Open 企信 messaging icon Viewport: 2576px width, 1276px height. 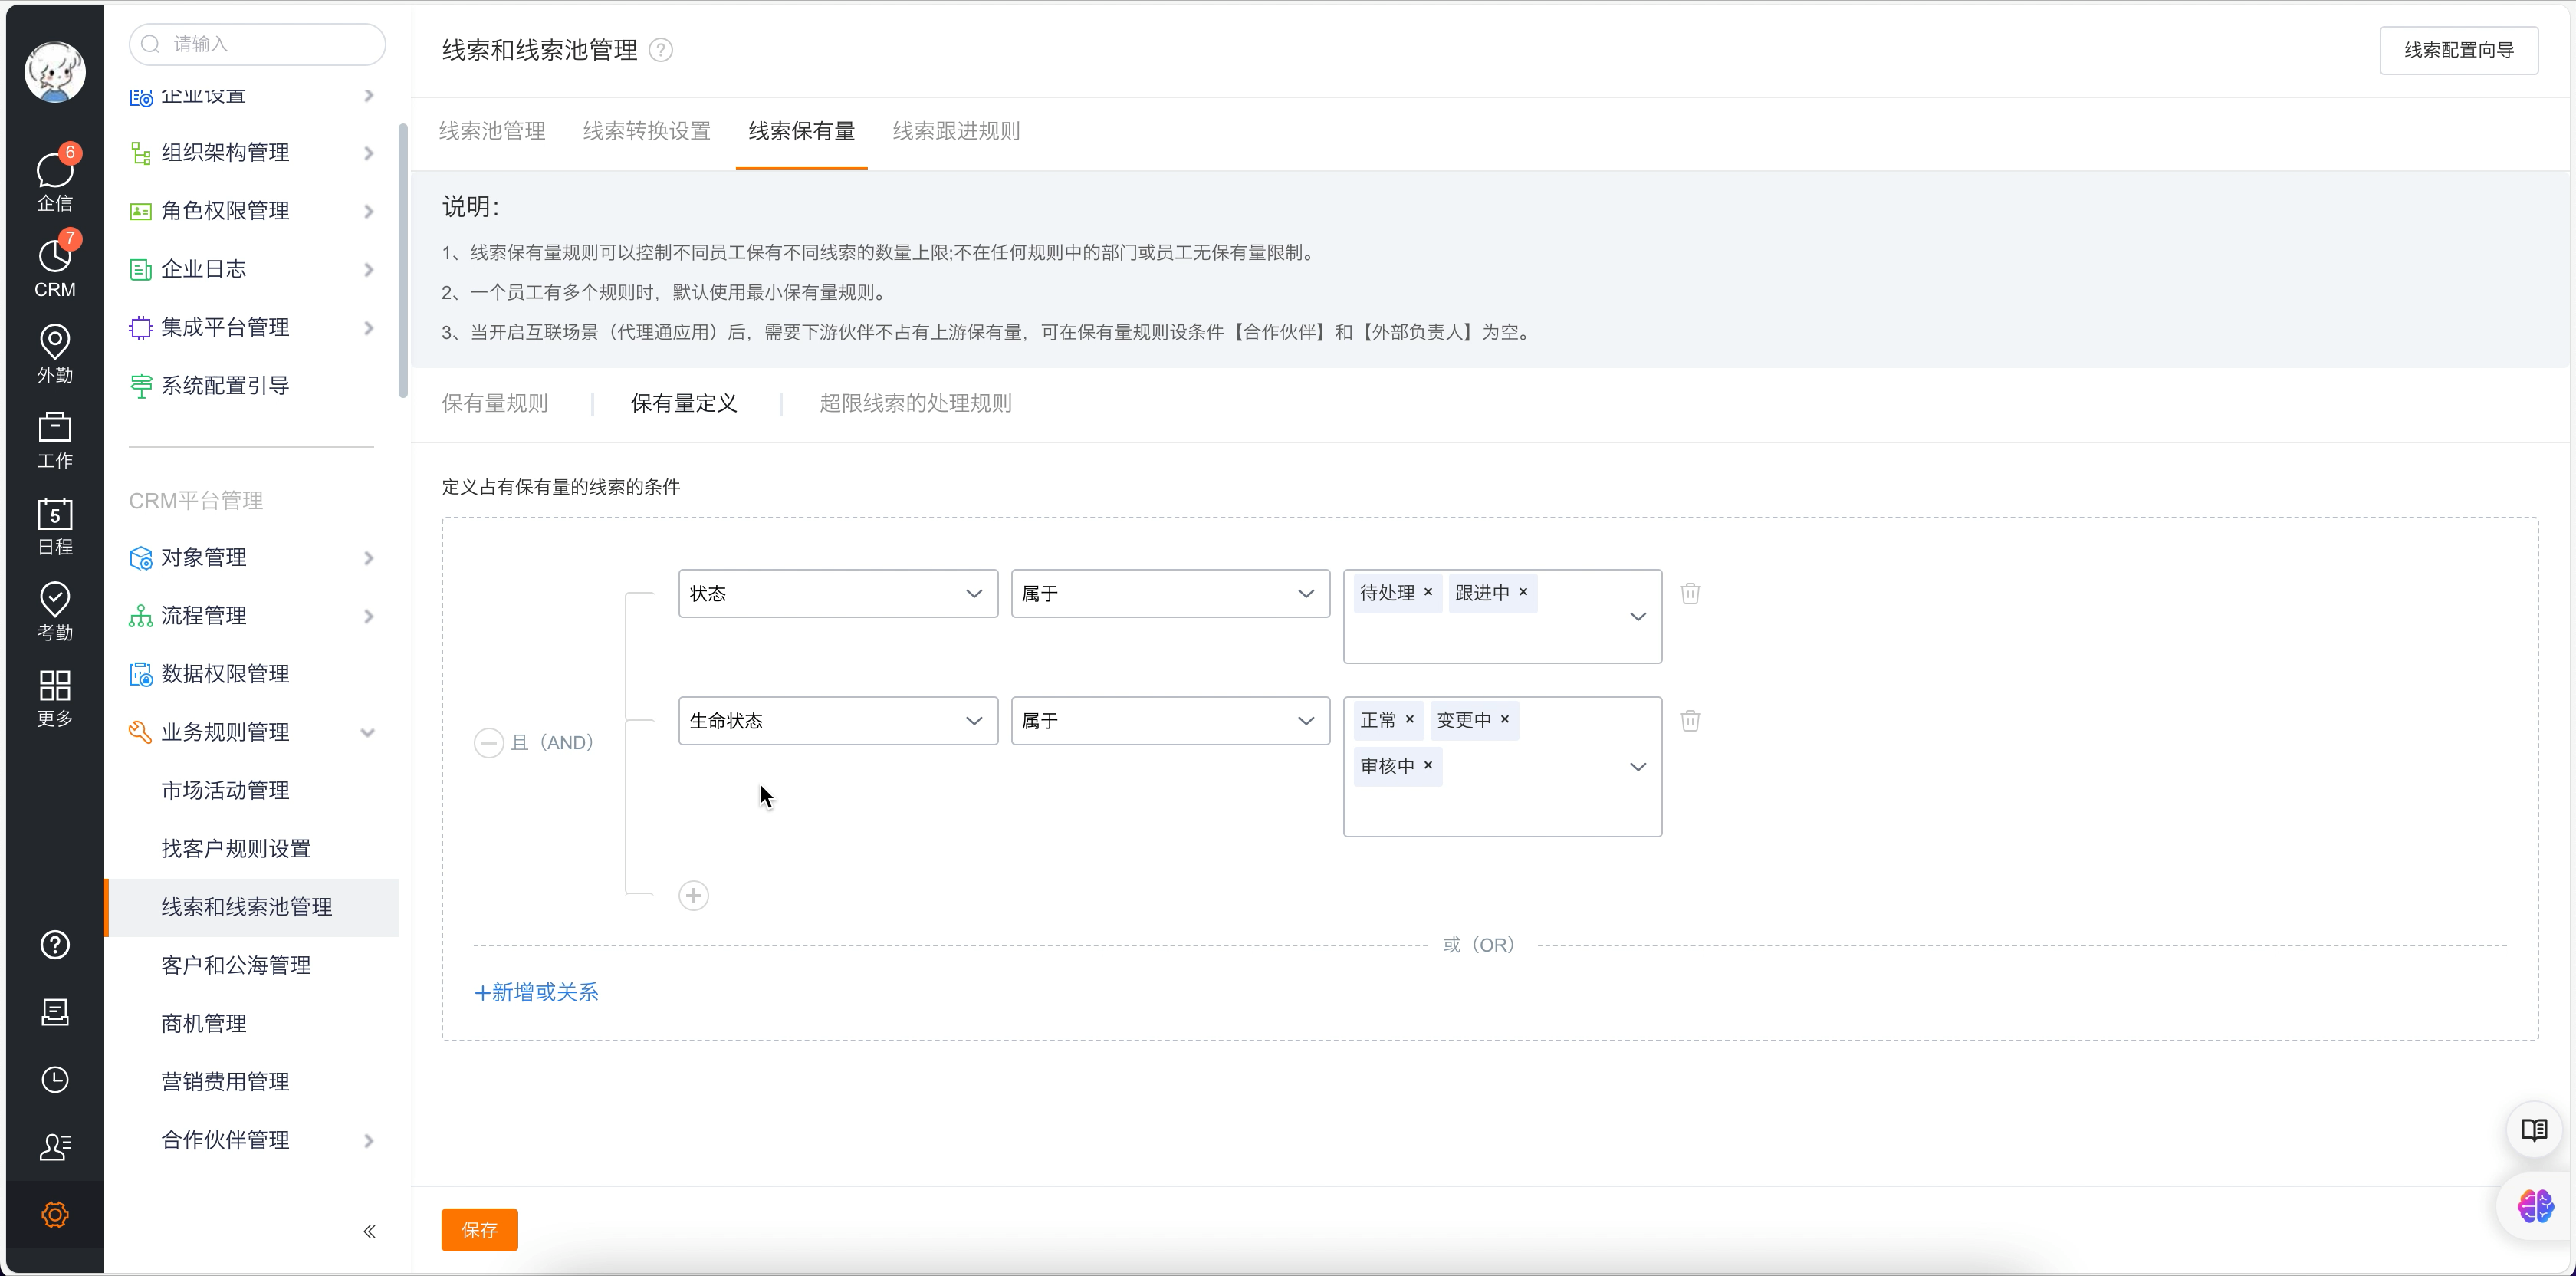[55, 181]
